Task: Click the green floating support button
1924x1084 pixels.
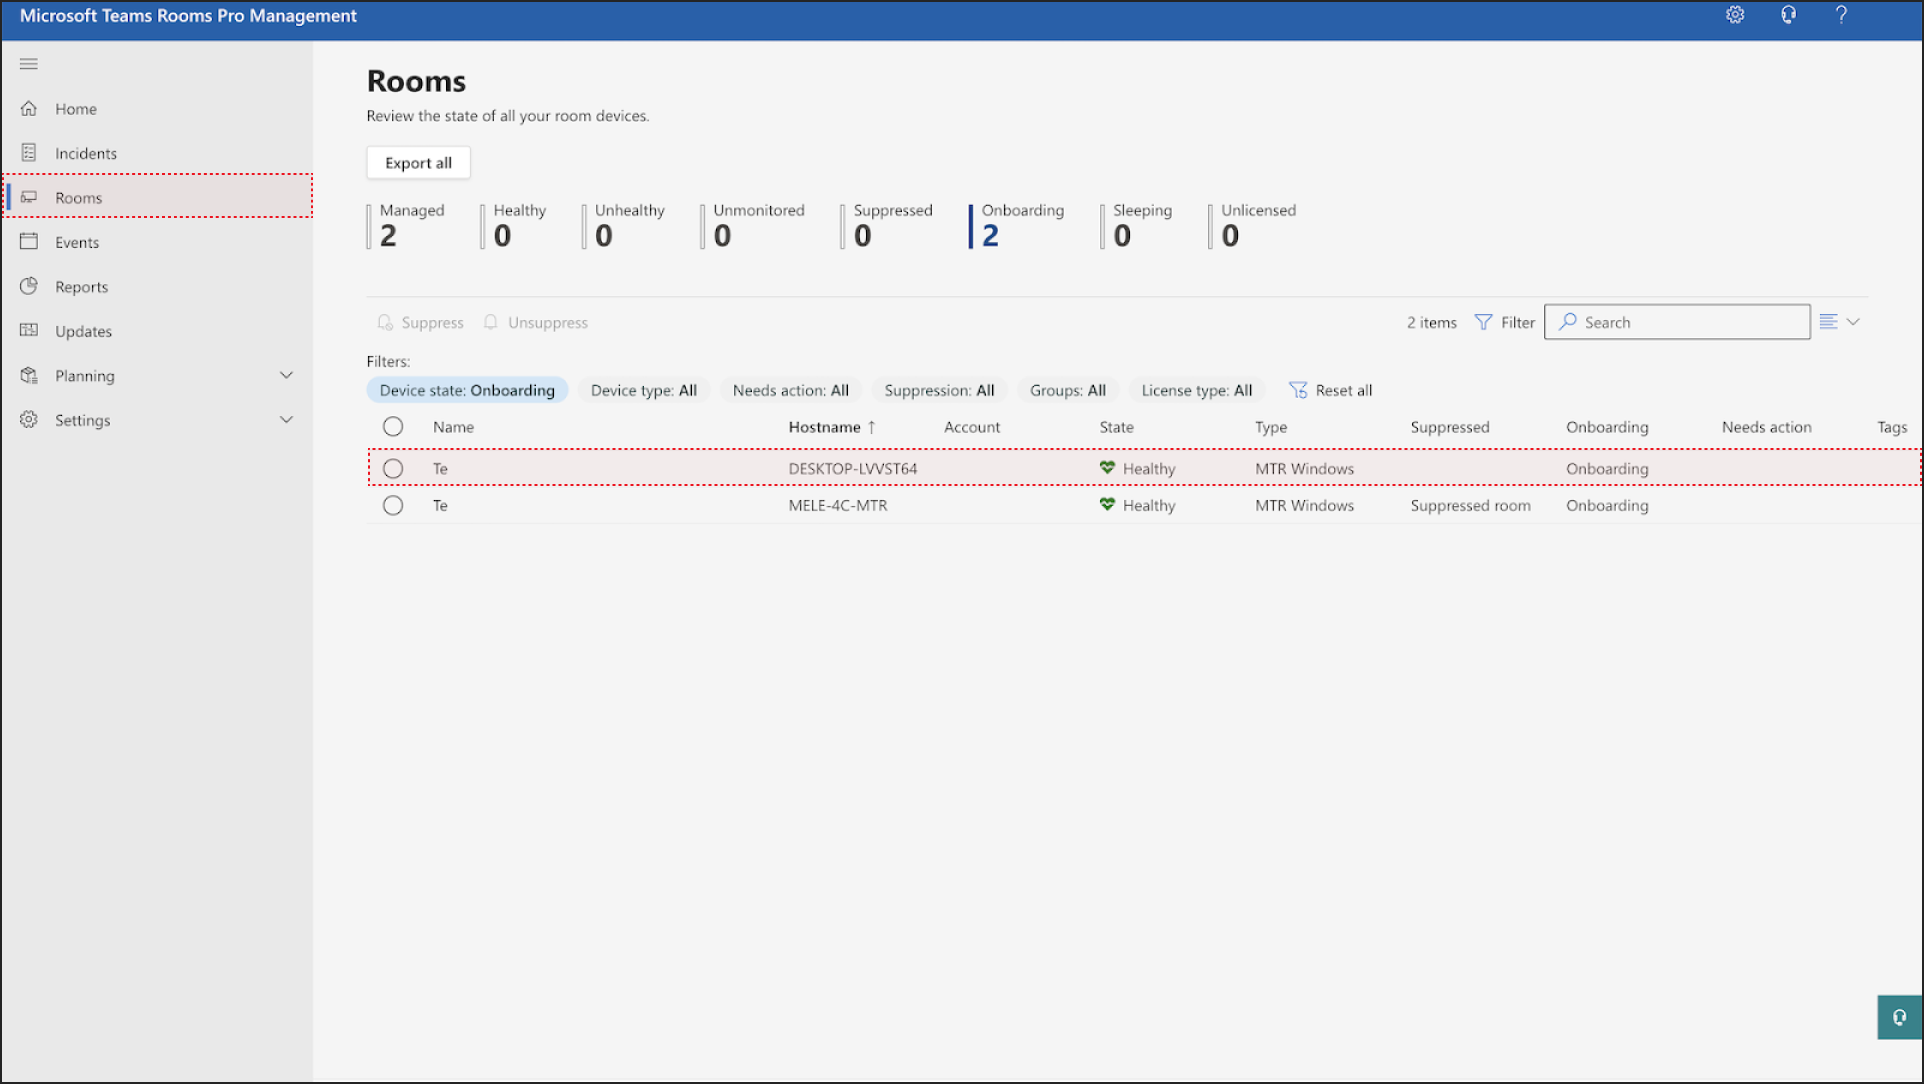Action: [1899, 1017]
